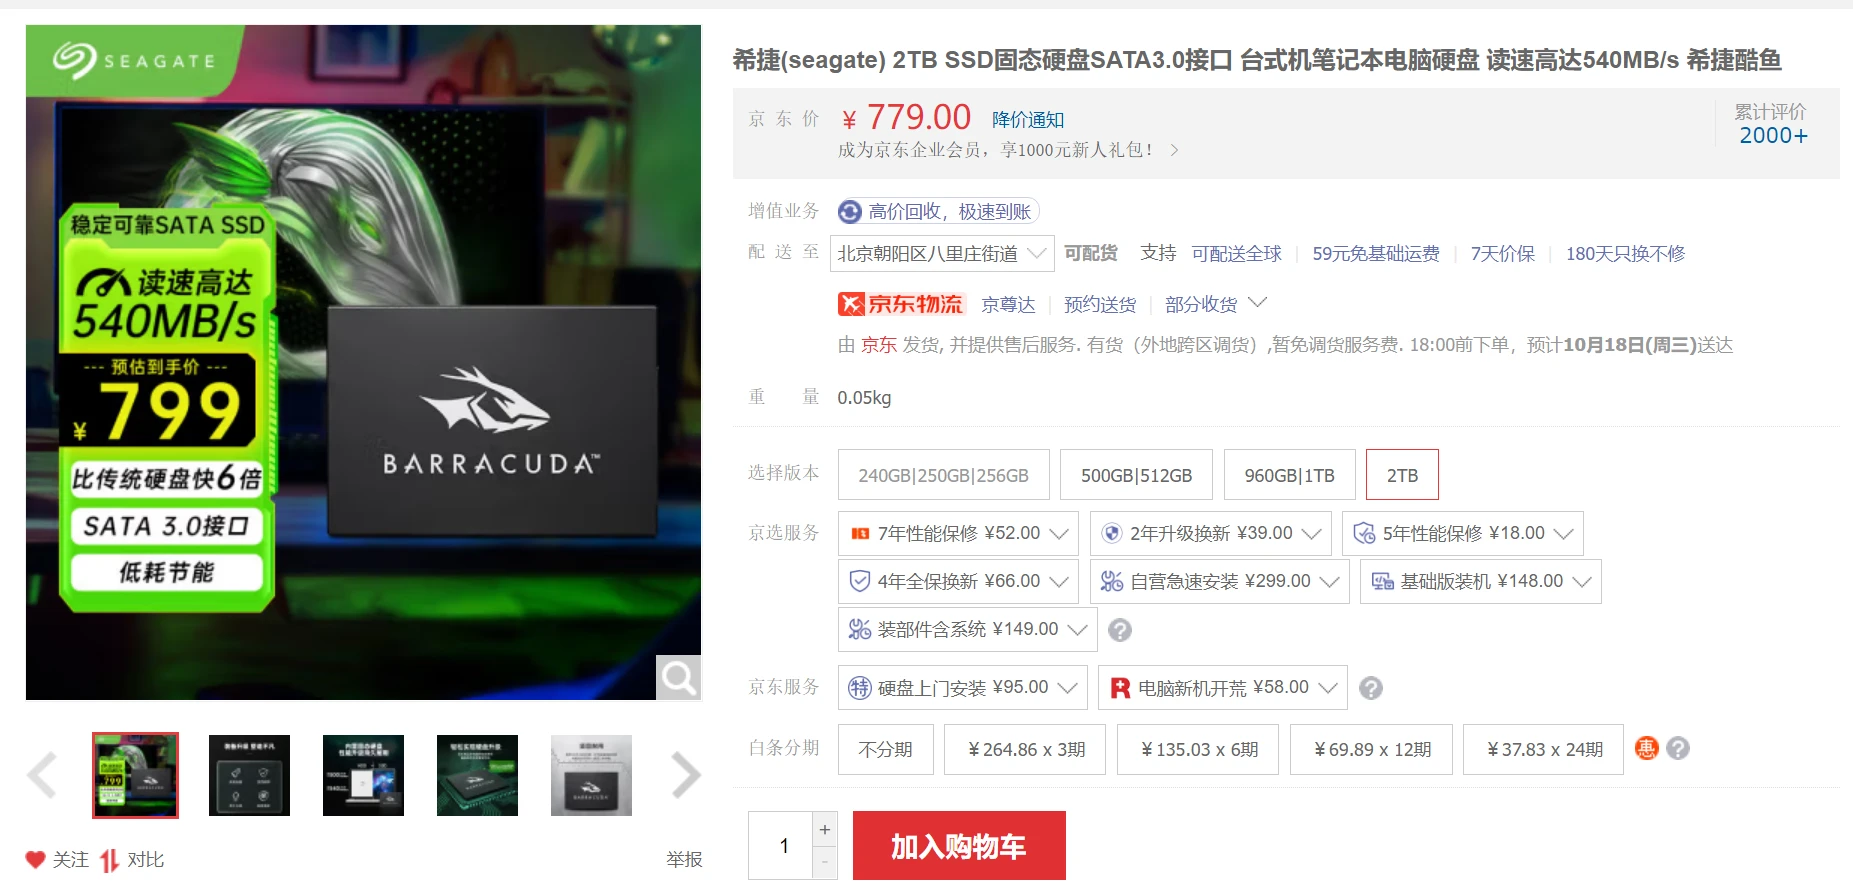Click the 可配送全球 link

1237,254
